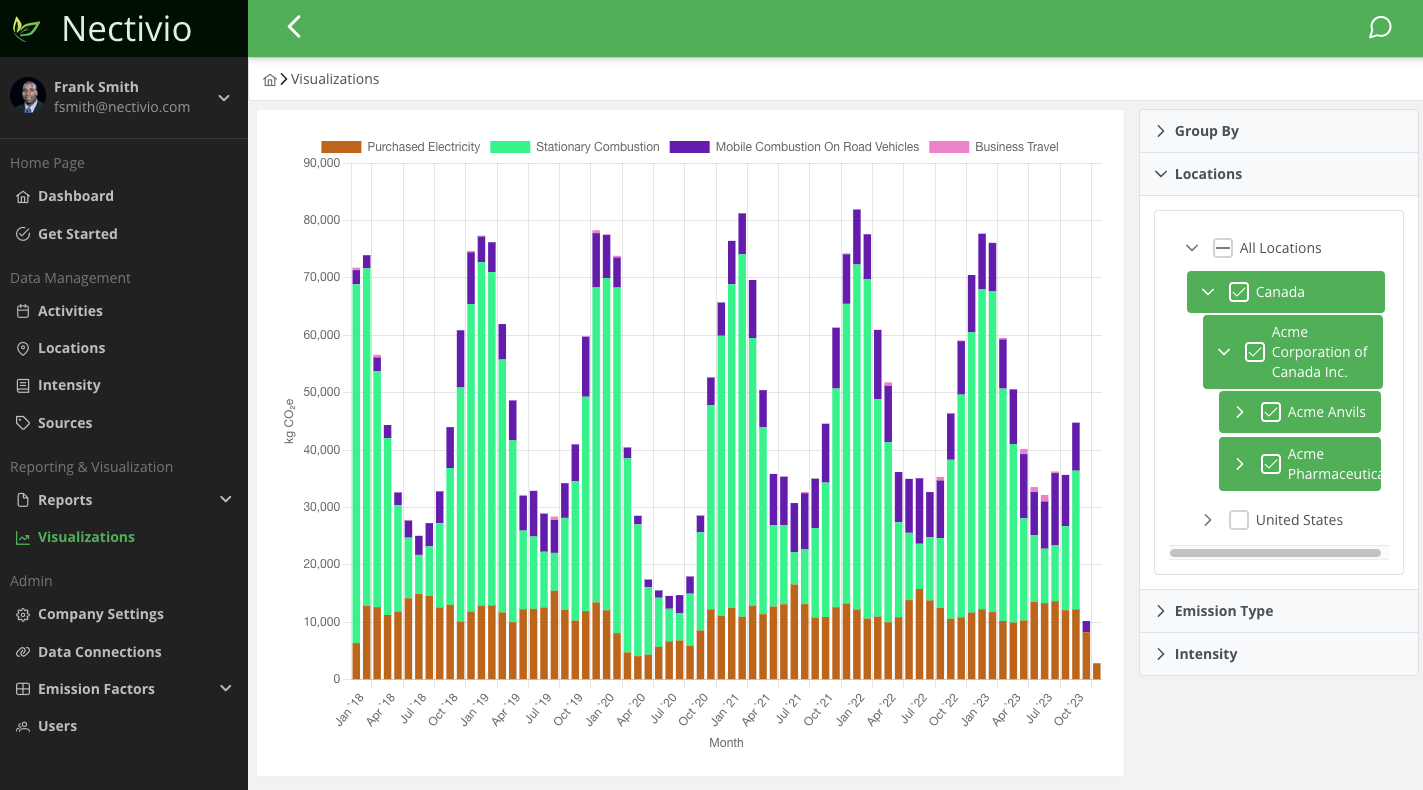
Task: Enable the United States checkbox
Action: point(1239,519)
